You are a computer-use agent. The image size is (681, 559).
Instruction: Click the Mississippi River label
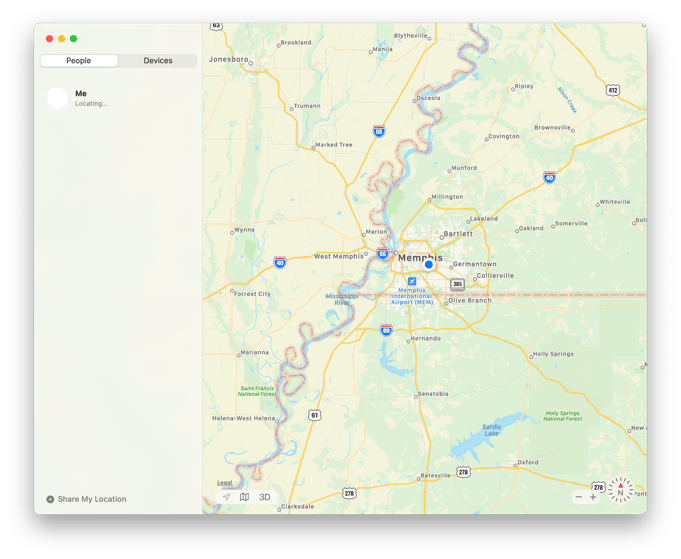pyautogui.click(x=342, y=299)
